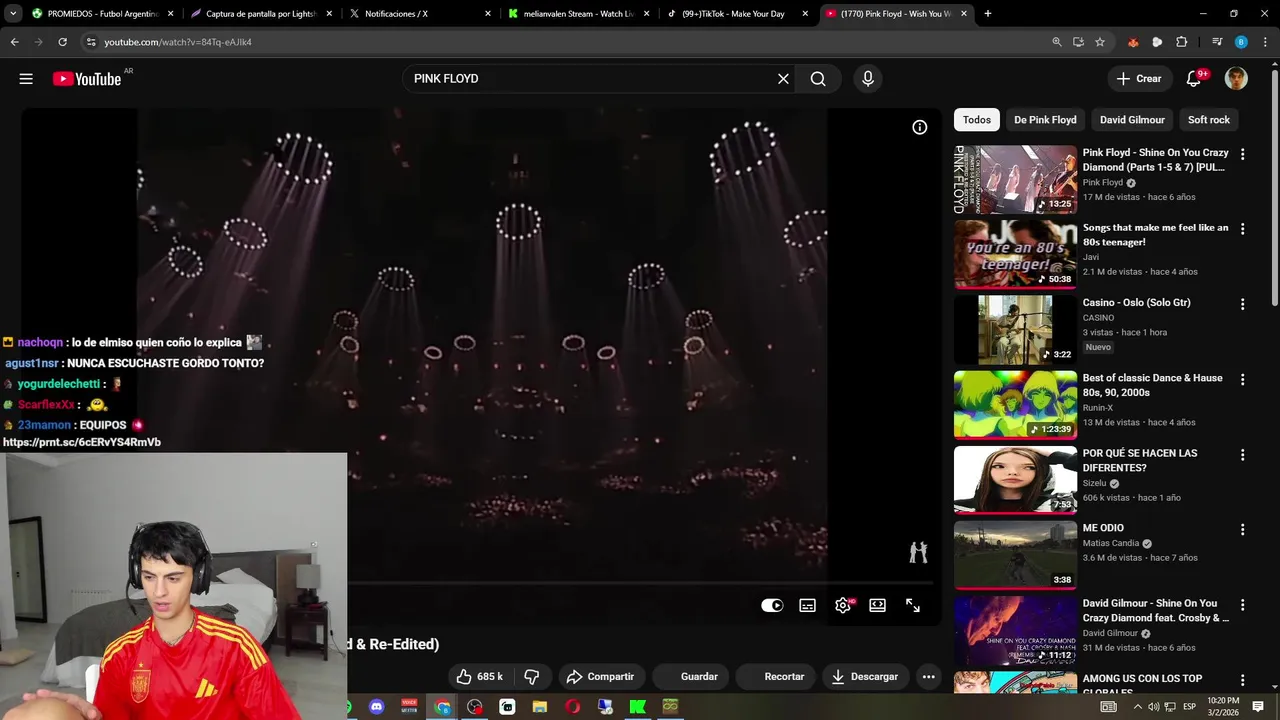
Task: Show the video info card icon
Action: (919, 127)
